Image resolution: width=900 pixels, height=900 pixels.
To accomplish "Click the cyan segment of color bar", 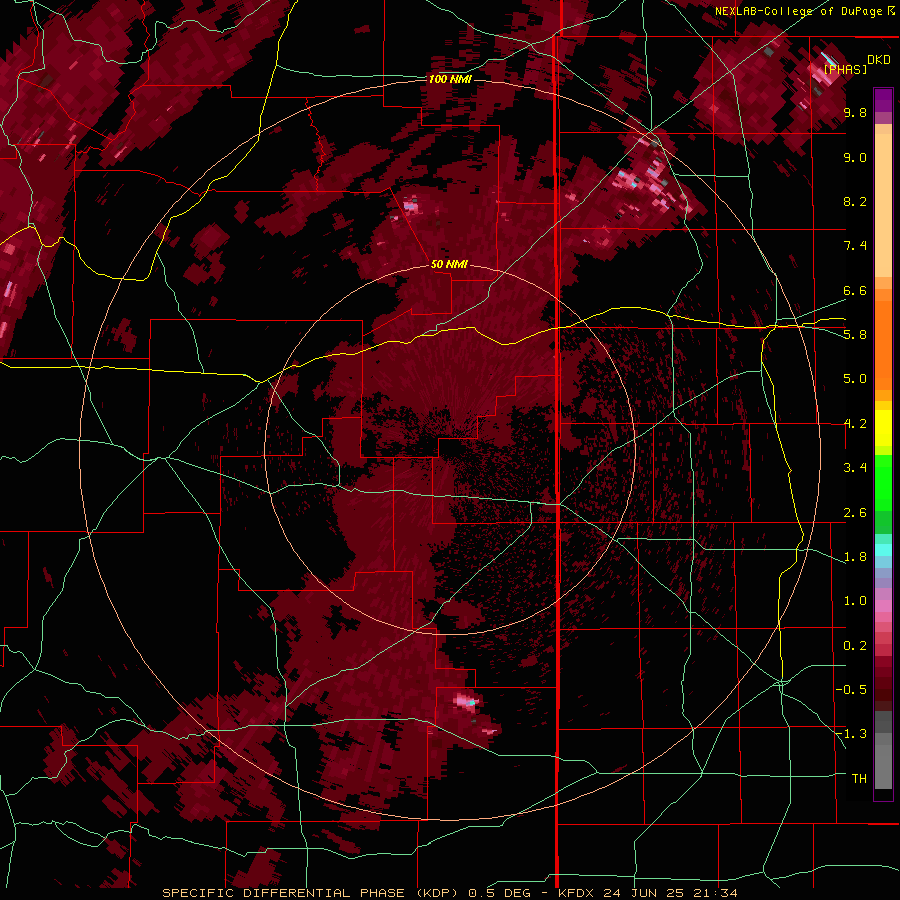I will tap(883, 550).
